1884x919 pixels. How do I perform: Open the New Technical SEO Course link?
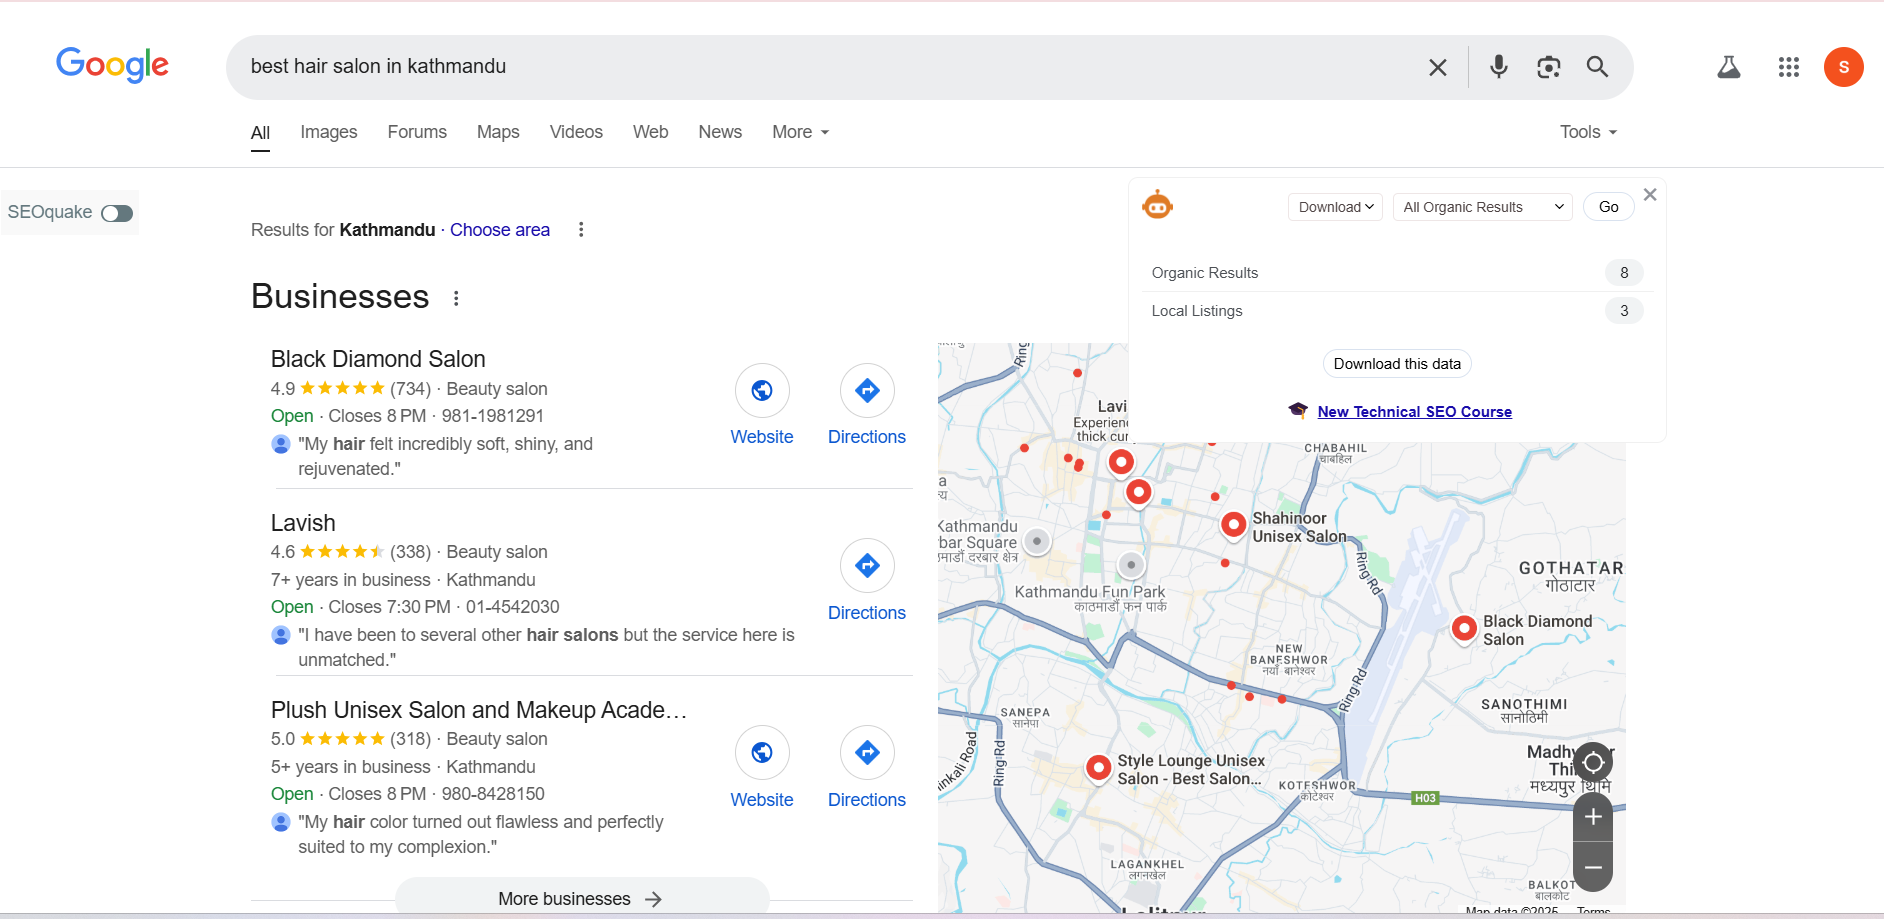pyautogui.click(x=1414, y=411)
